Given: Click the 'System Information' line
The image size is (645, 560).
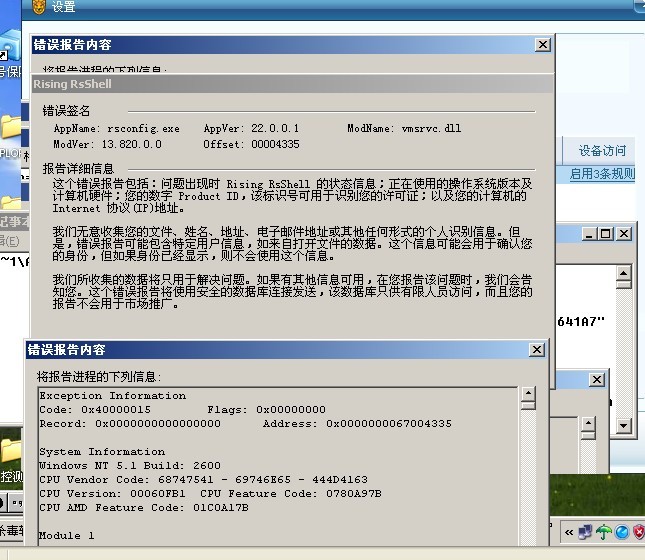Looking at the screenshot, I should 102,452.
